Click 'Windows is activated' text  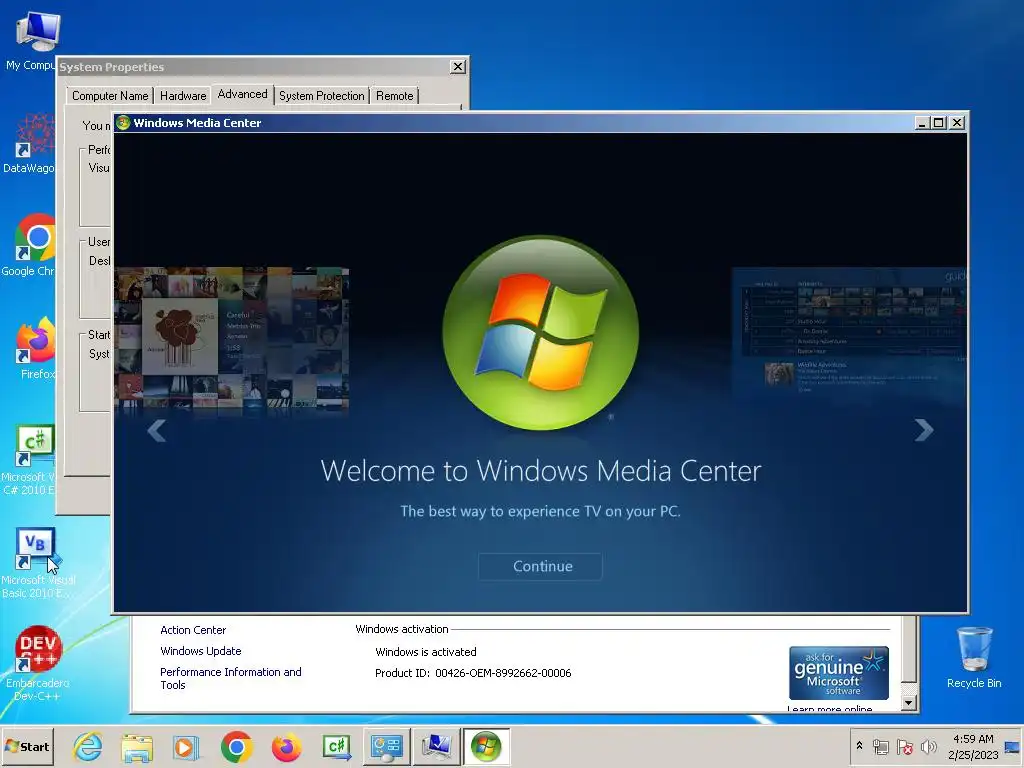coord(426,652)
